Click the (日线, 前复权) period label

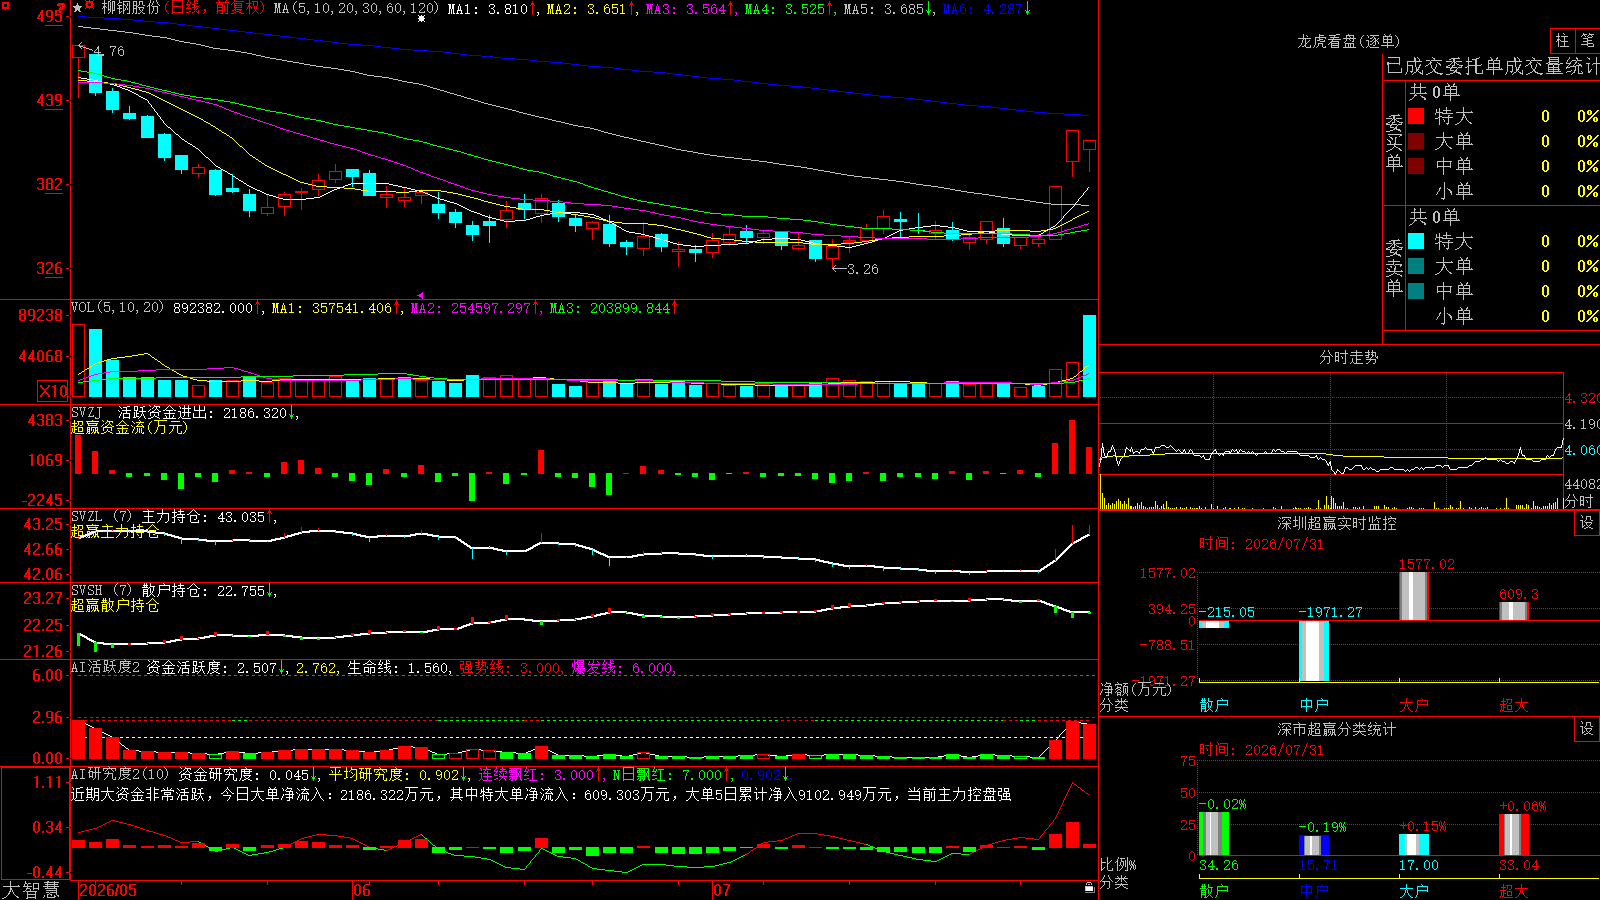click(x=215, y=8)
